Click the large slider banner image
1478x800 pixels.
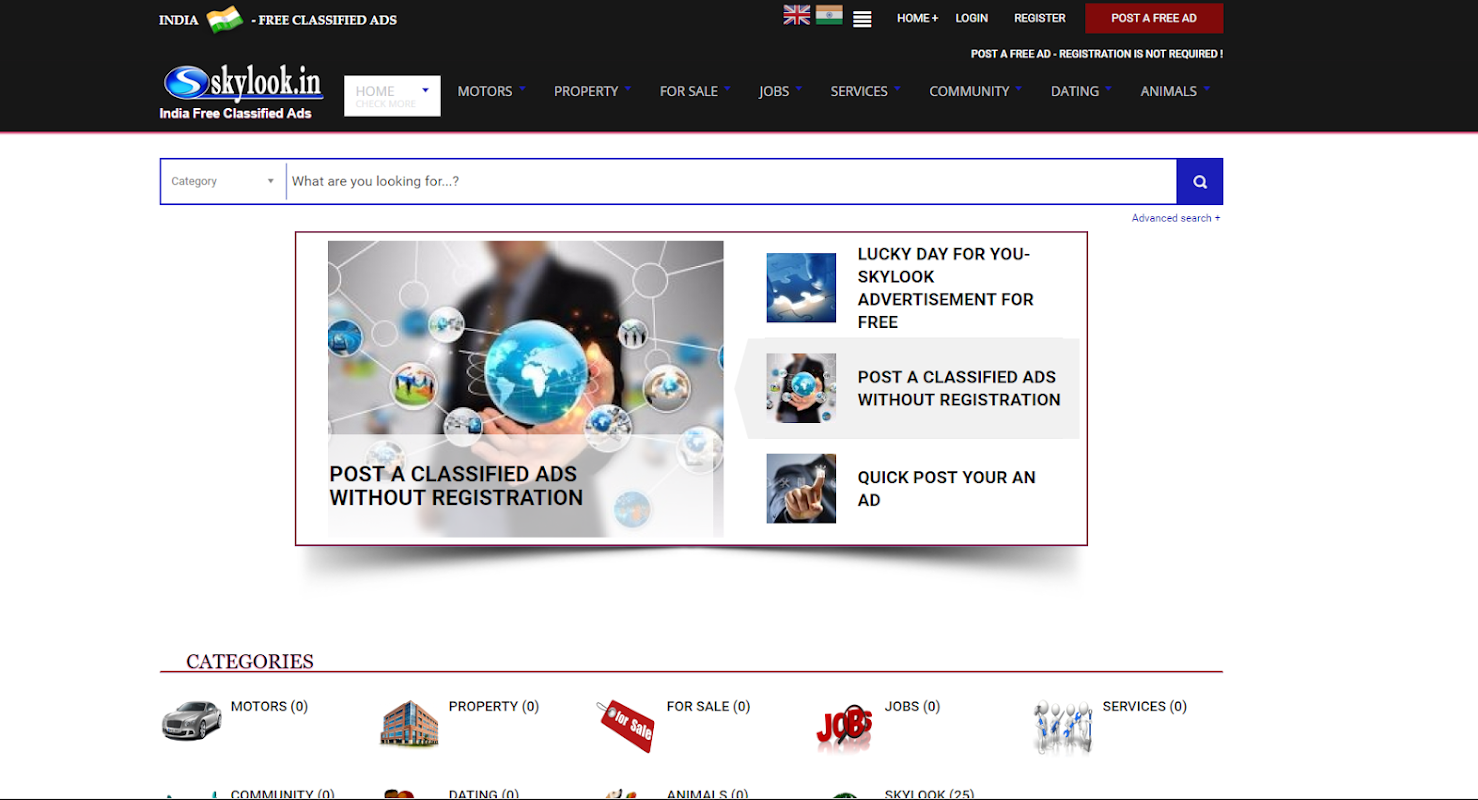tap(525, 389)
